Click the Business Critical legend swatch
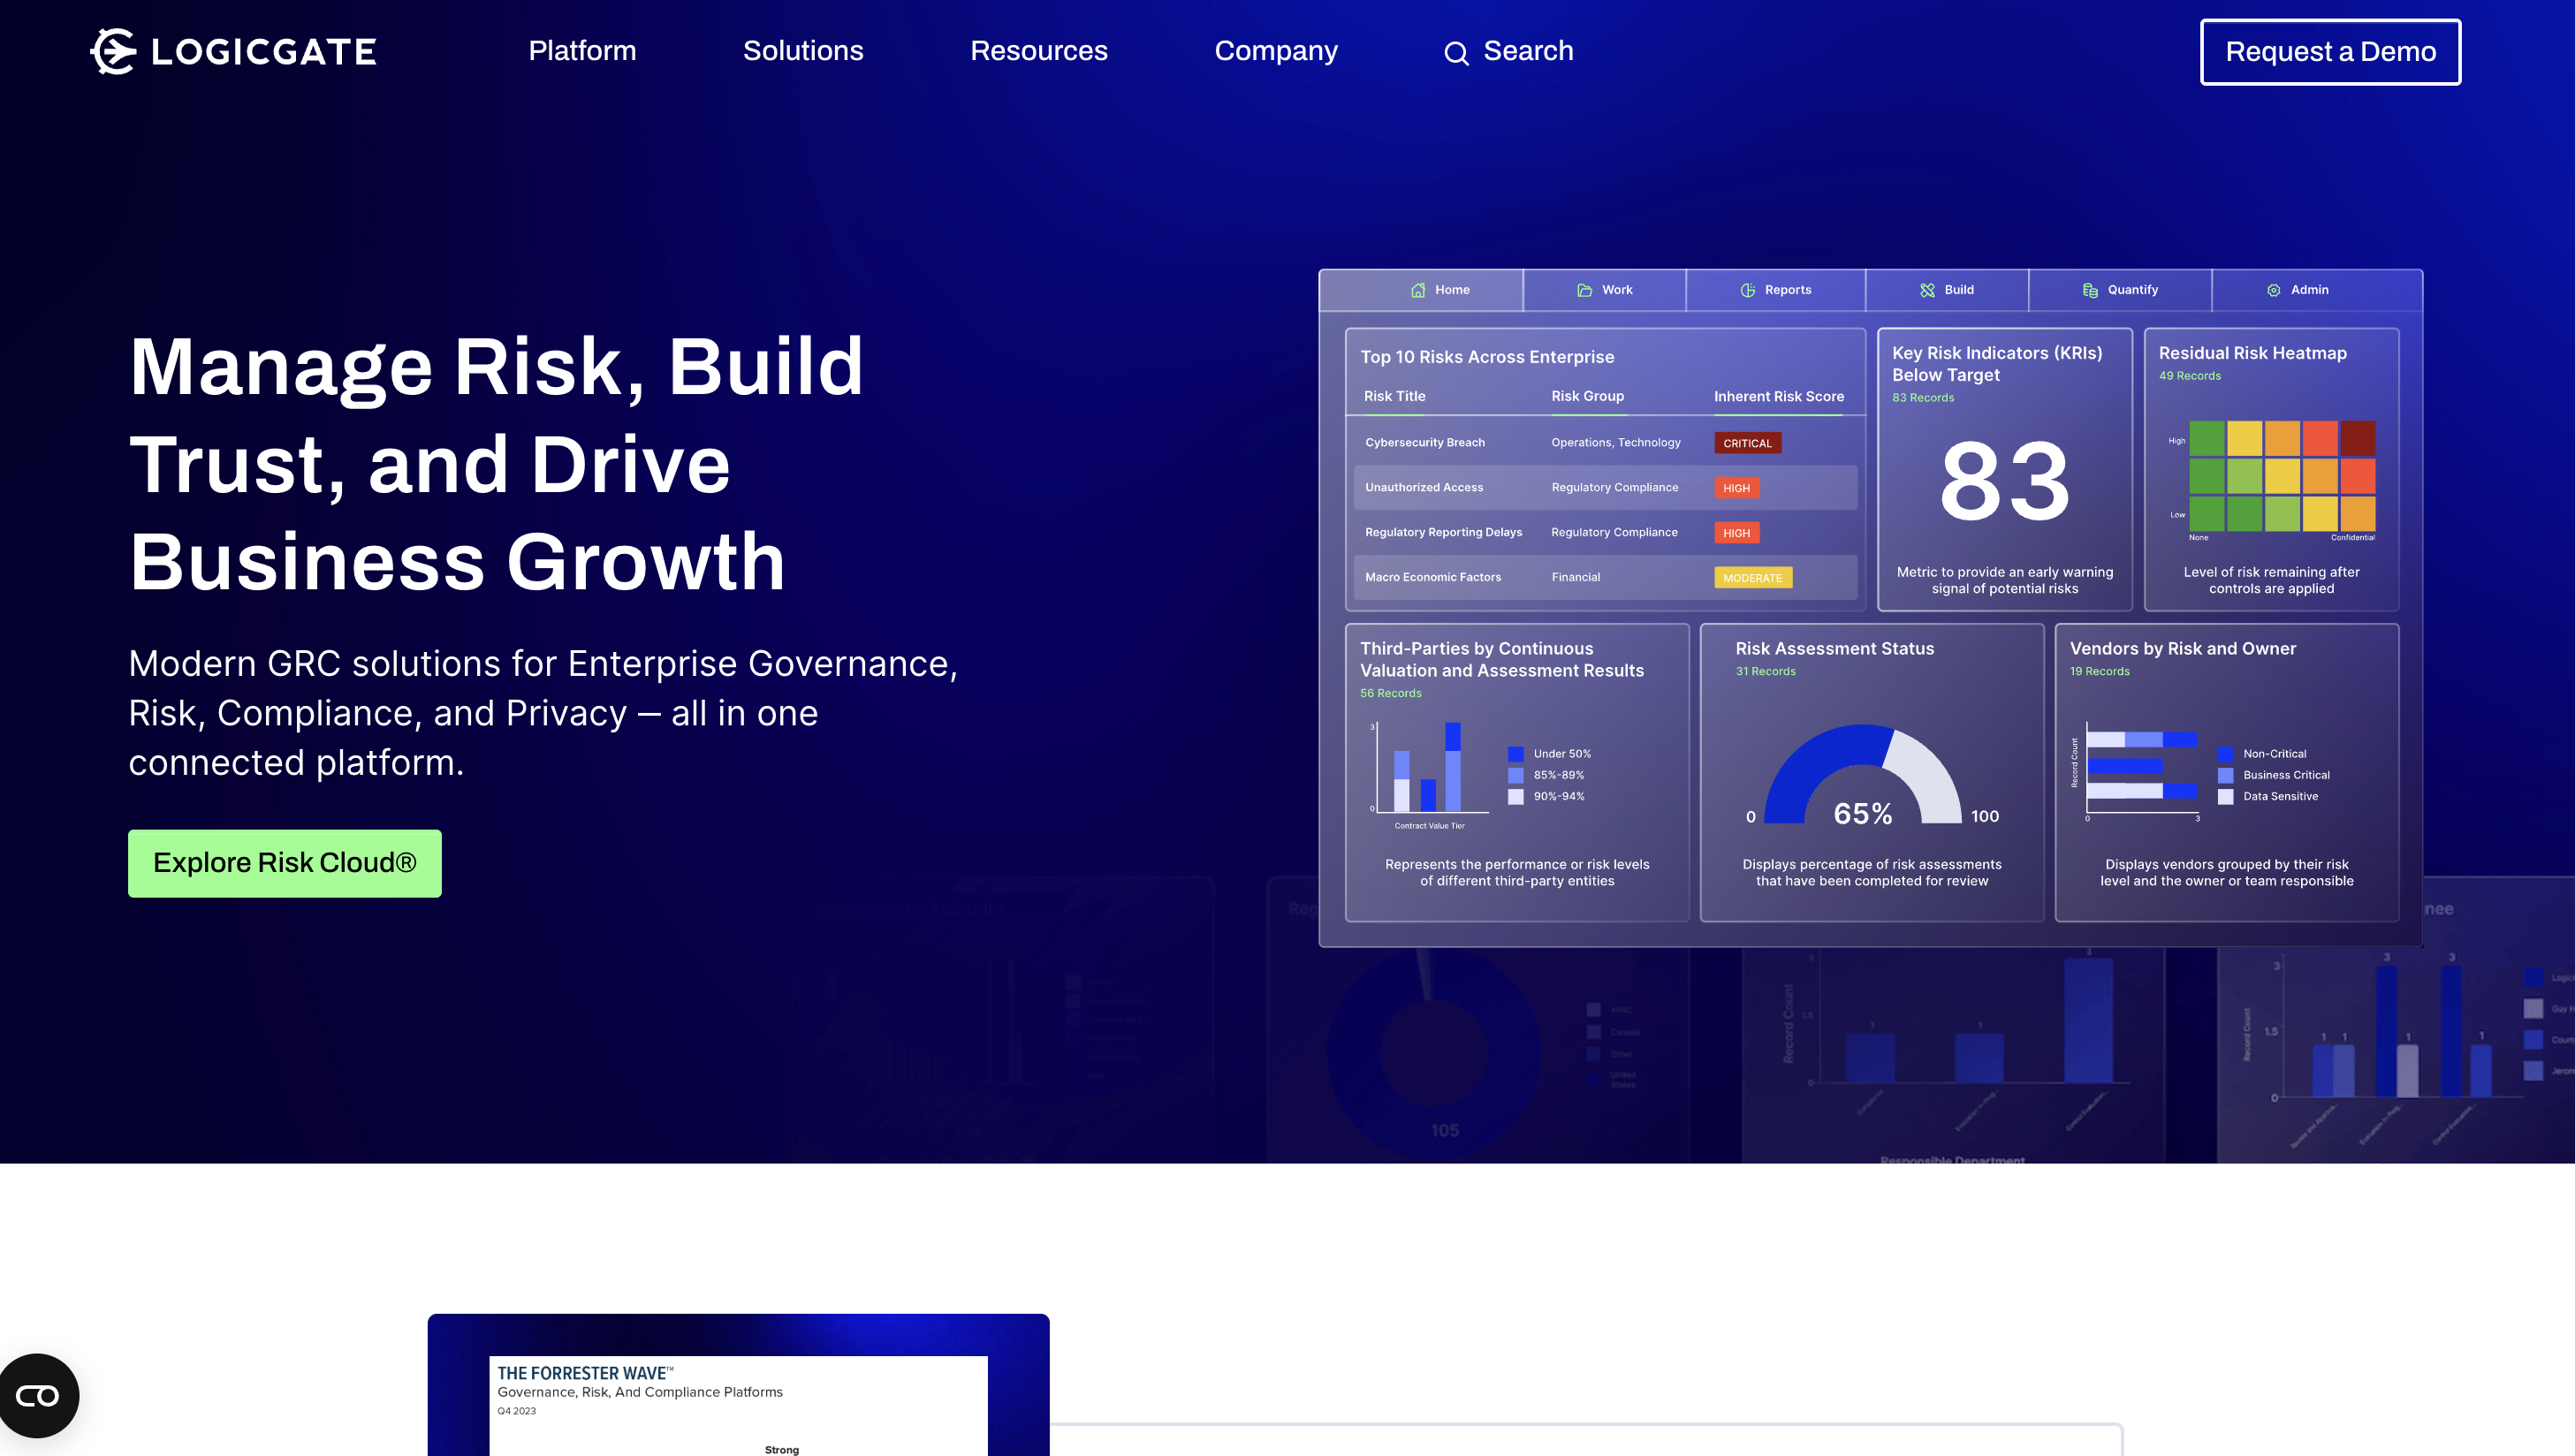The height and width of the screenshot is (1456, 2575). 2225,775
